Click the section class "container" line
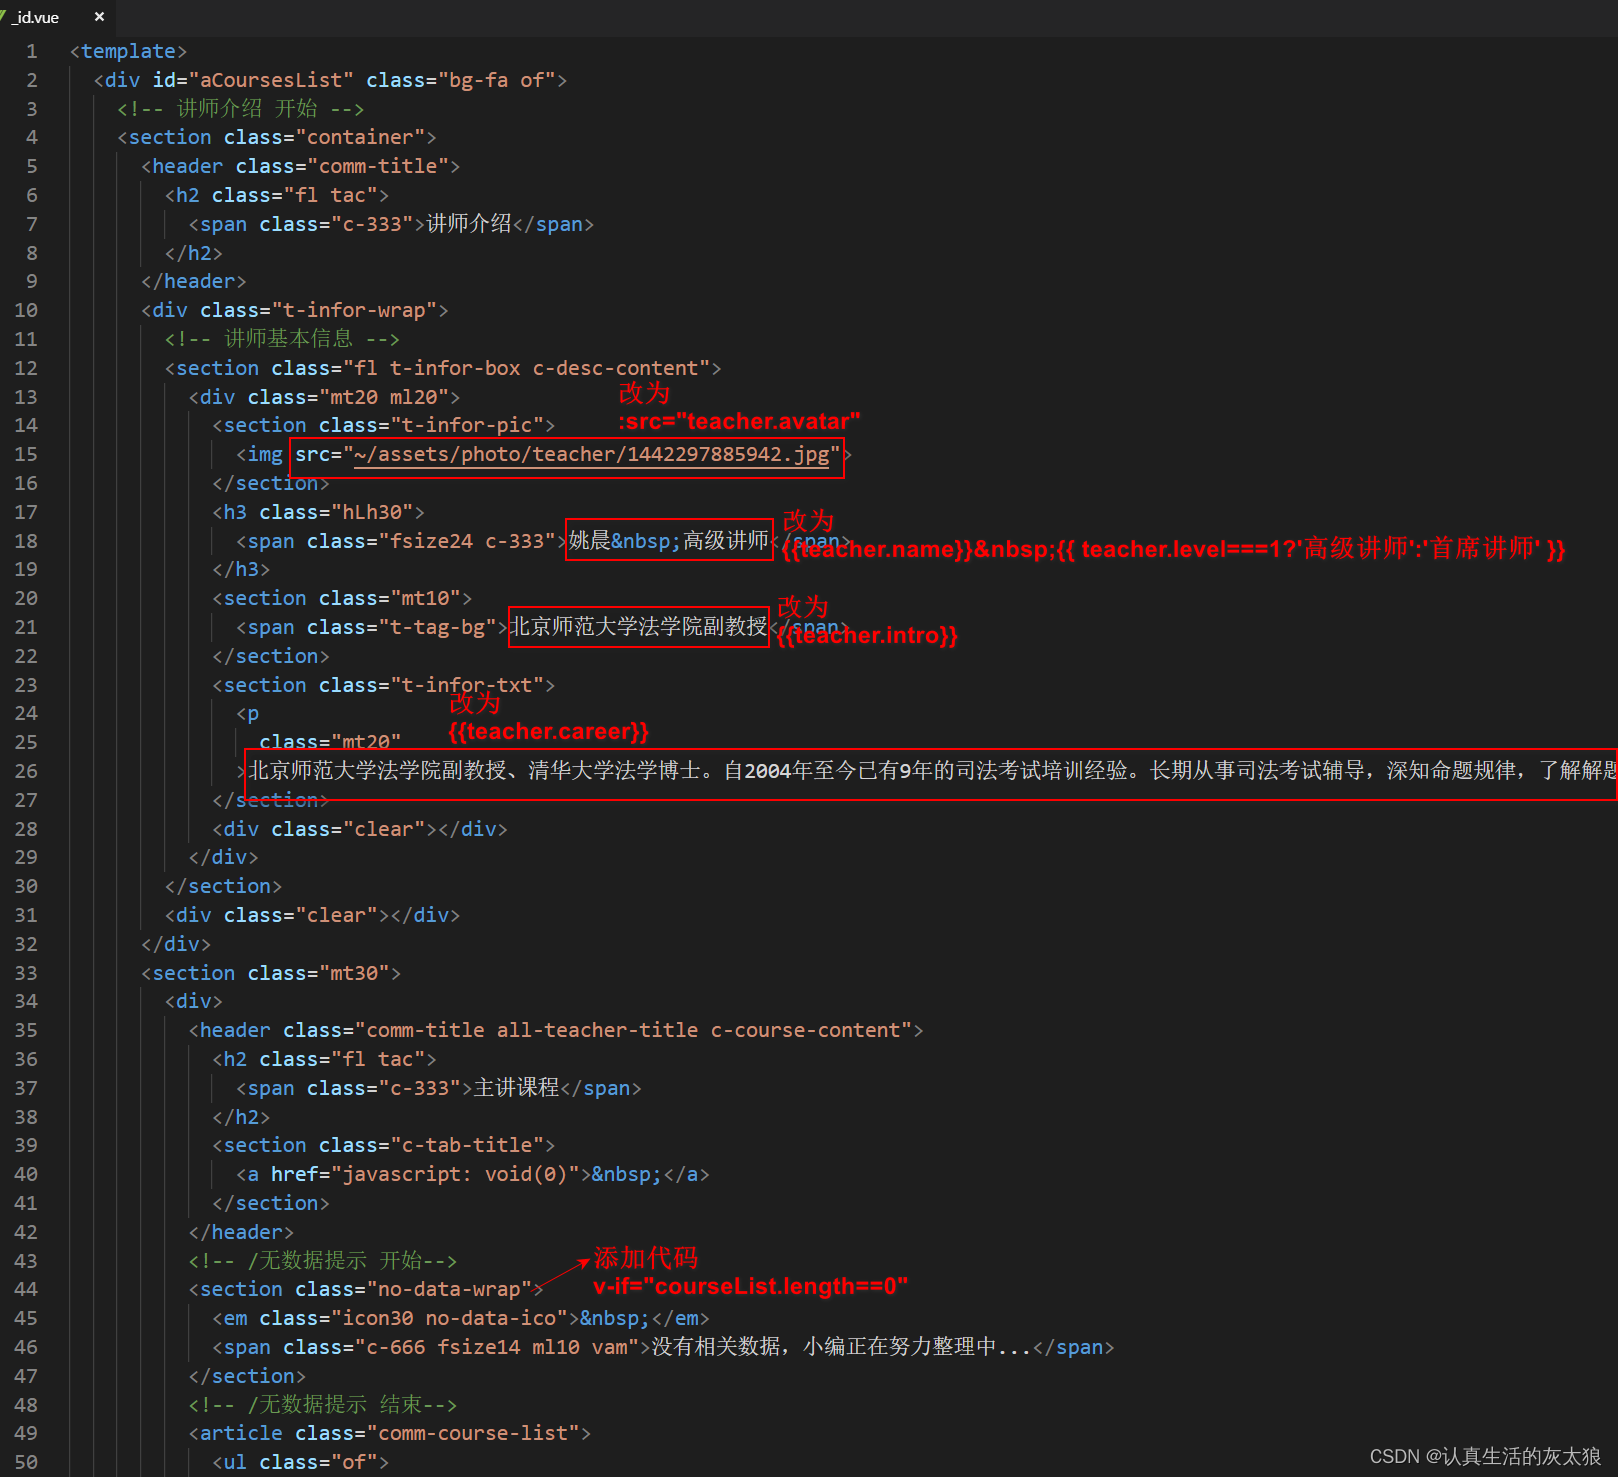Viewport: 1618px width, 1477px height. click(x=277, y=137)
